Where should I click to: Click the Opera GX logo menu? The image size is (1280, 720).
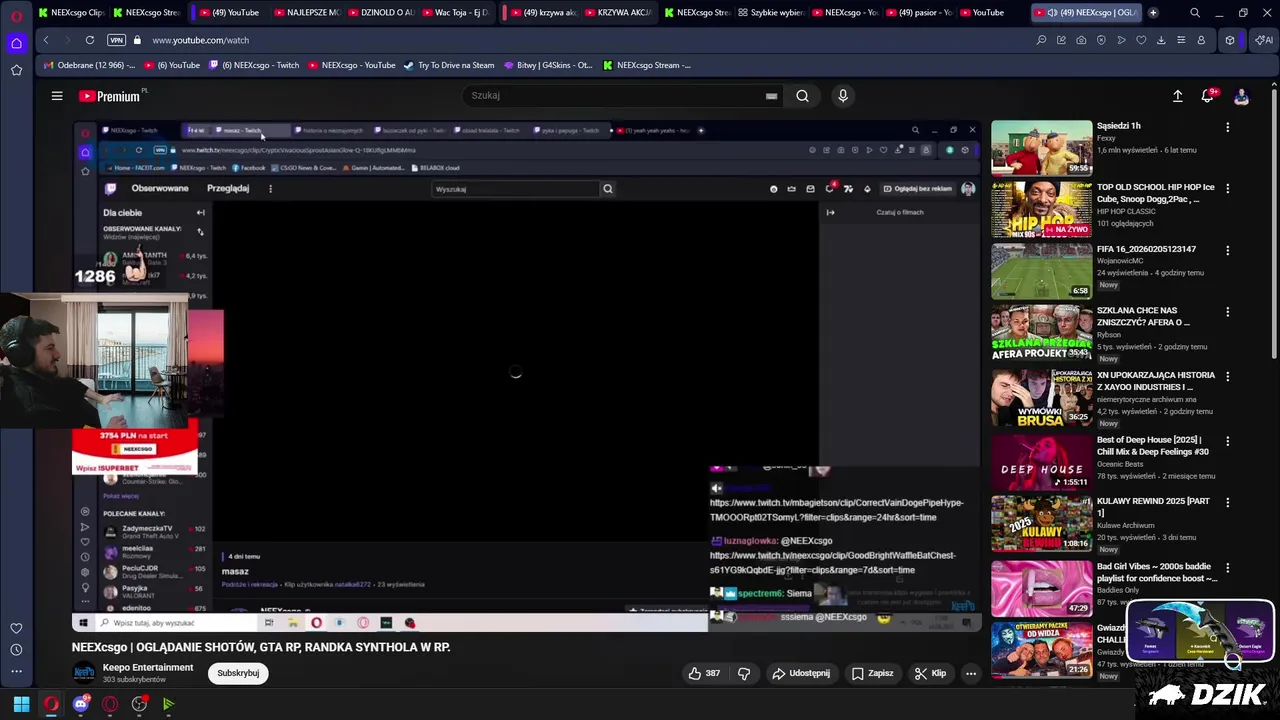[16, 16]
